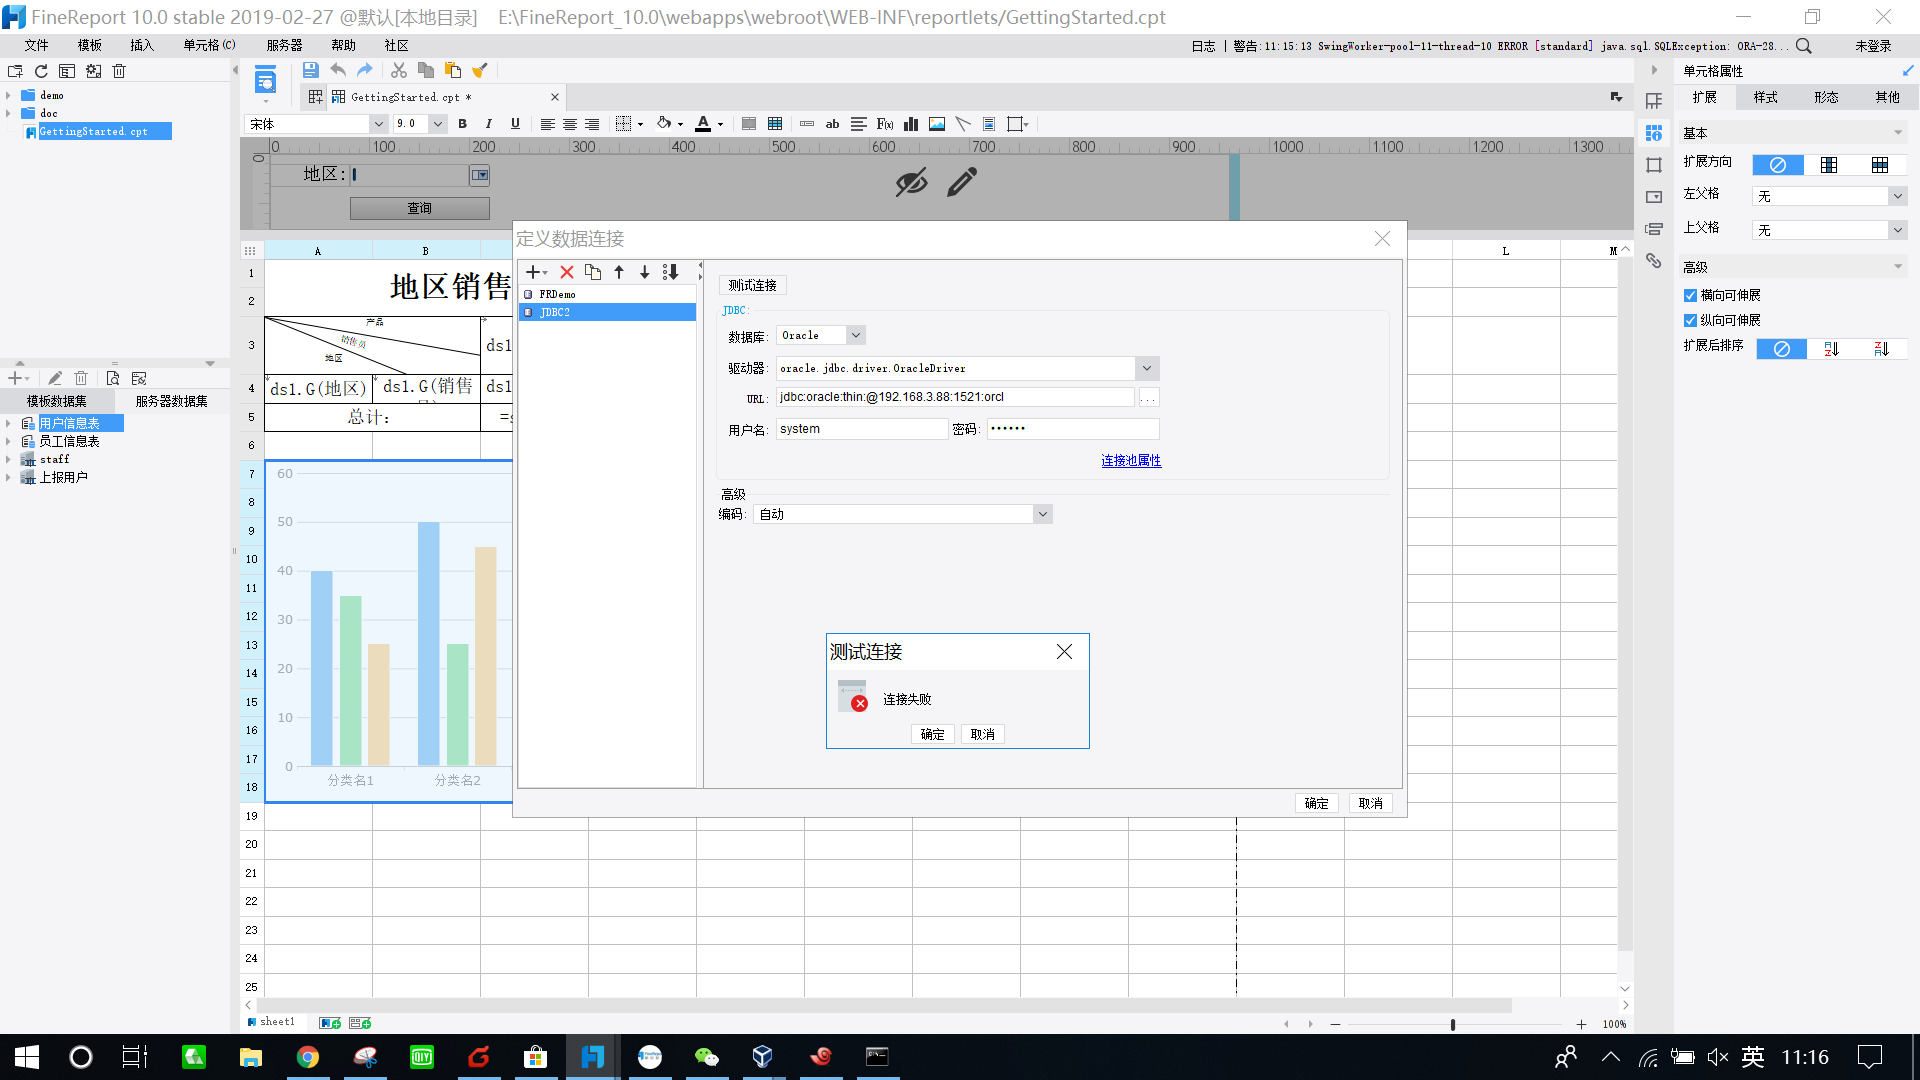Image resolution: width=1920 pixels, height=1080 pixels.
Task: Open Google Chrome from the taskbar
Action: coord(308,1057)
